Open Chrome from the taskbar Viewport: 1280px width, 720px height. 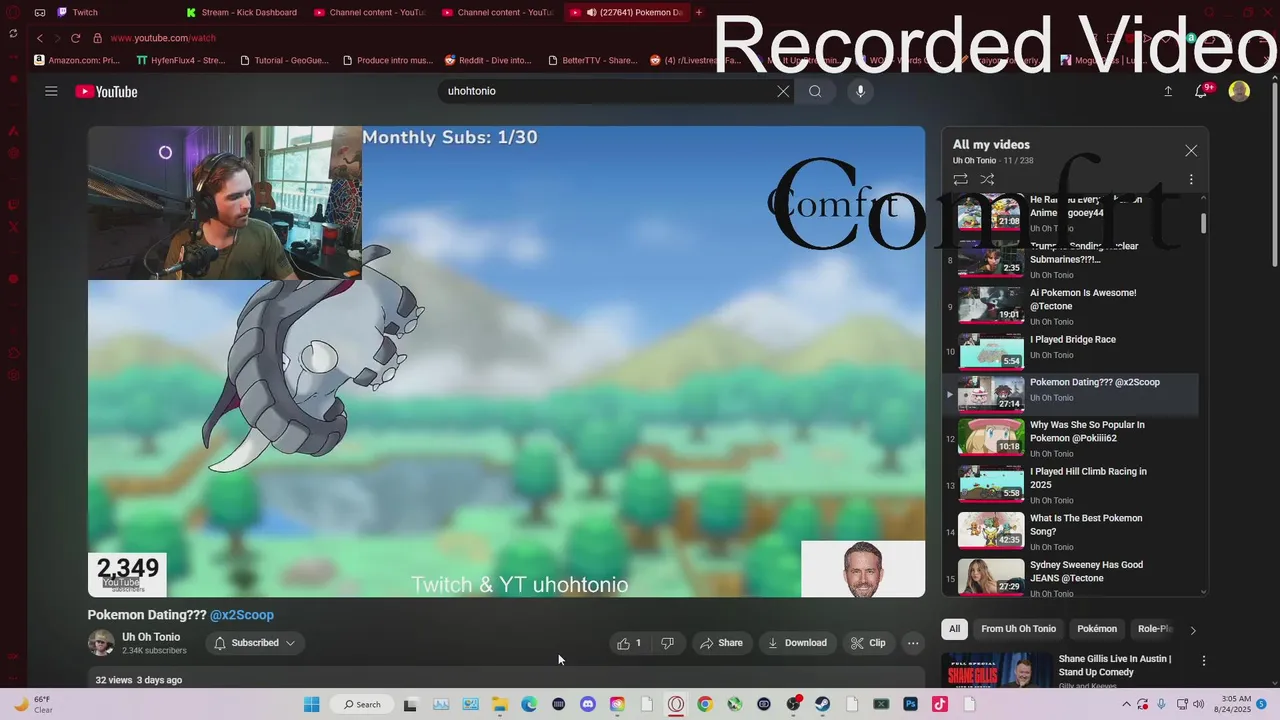[705, 704]
